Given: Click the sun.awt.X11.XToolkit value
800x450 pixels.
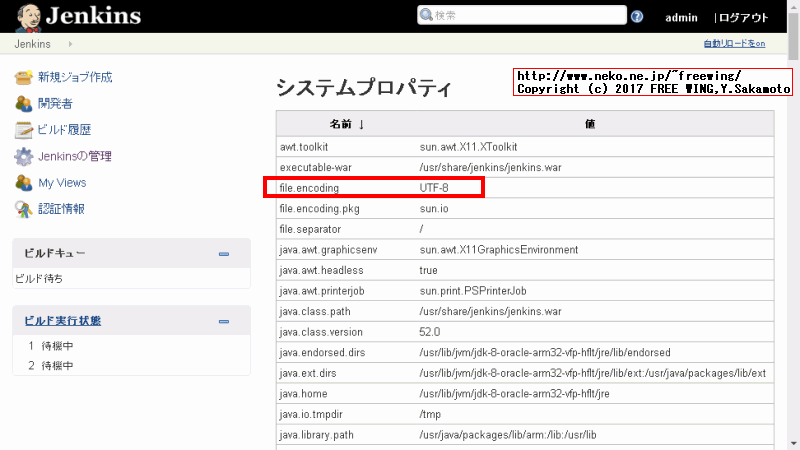Looking at the screenshot, I should point(468,147).
